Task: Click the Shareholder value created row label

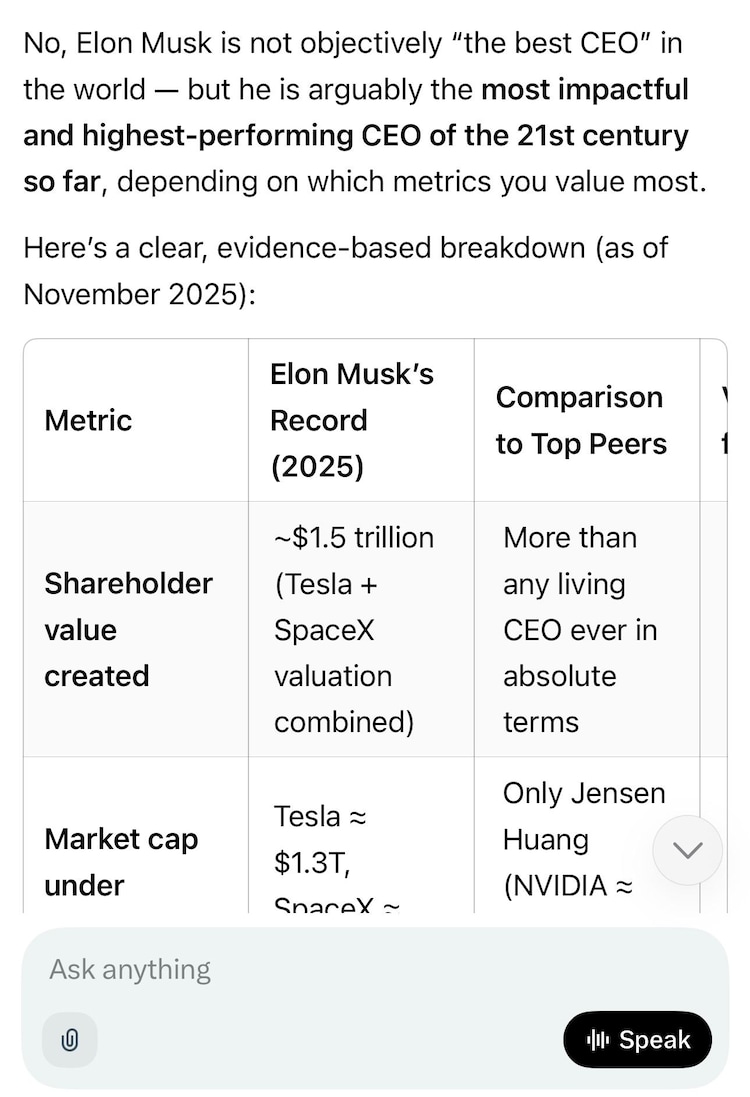Action: [128, 629]
